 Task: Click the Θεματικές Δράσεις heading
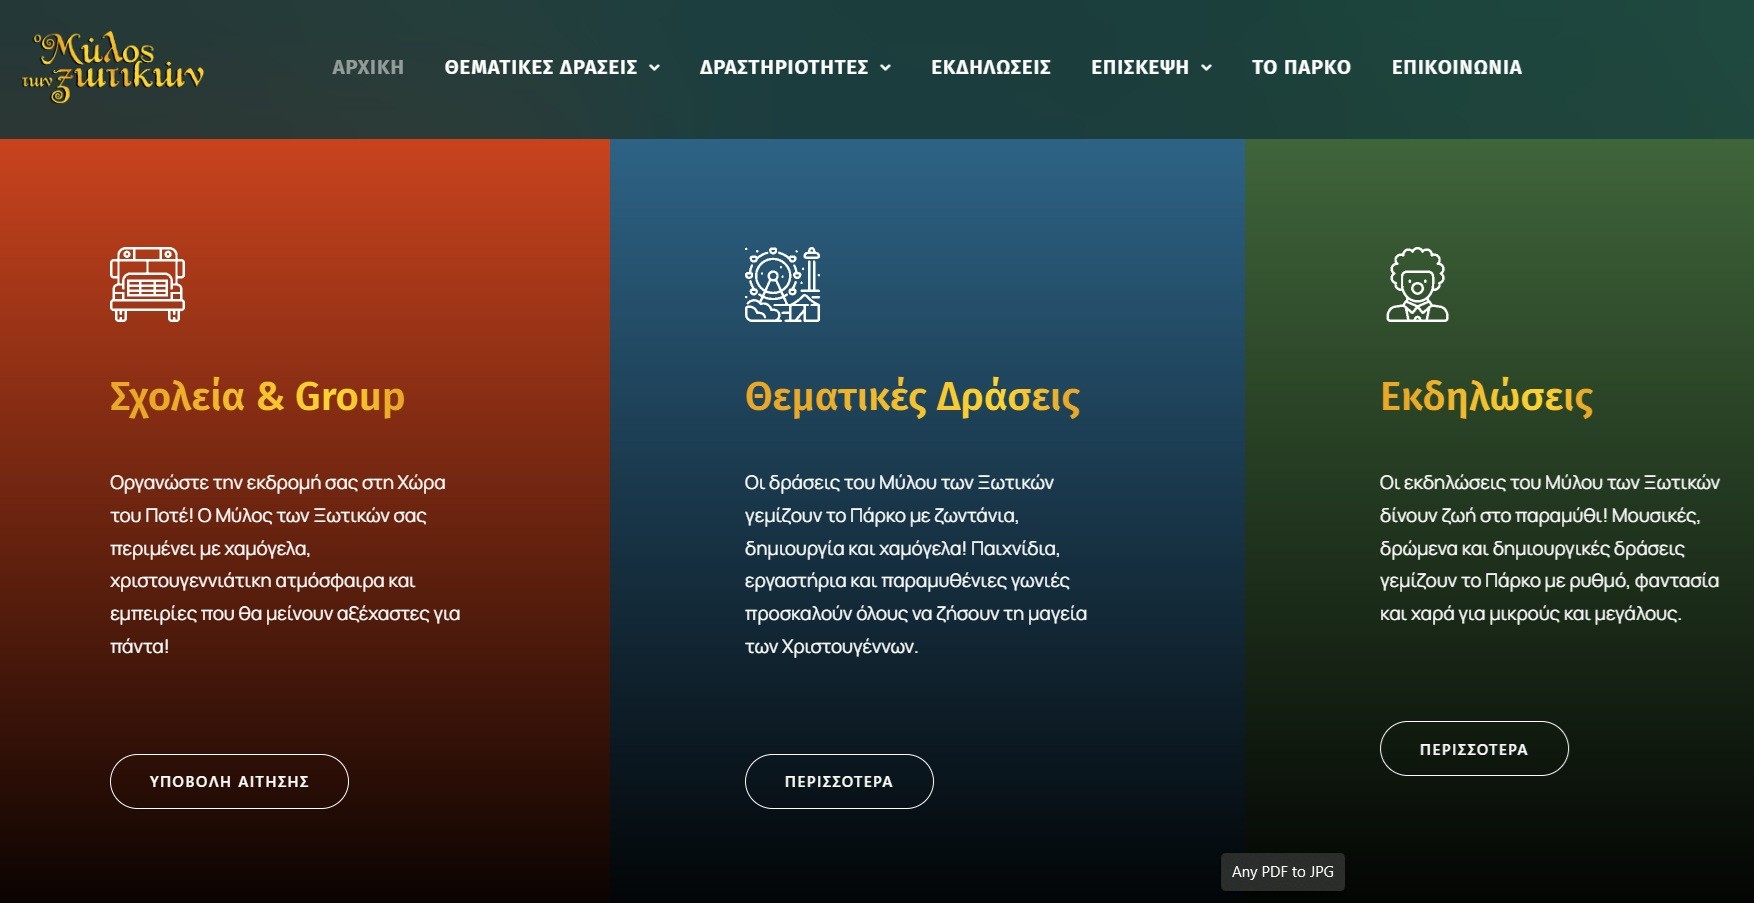pyautogui.click(x=912, y=397)
